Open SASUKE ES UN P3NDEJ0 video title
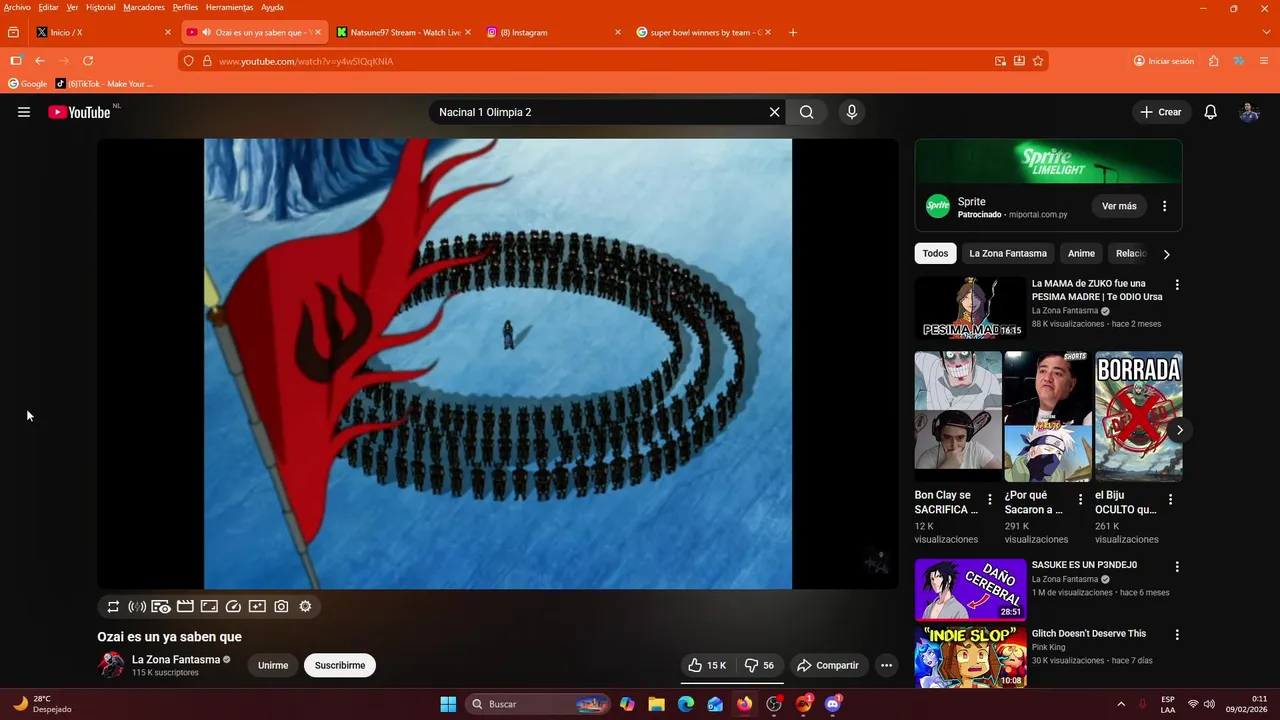Viewport: 1280px width, 720px height. point(1084,565)
